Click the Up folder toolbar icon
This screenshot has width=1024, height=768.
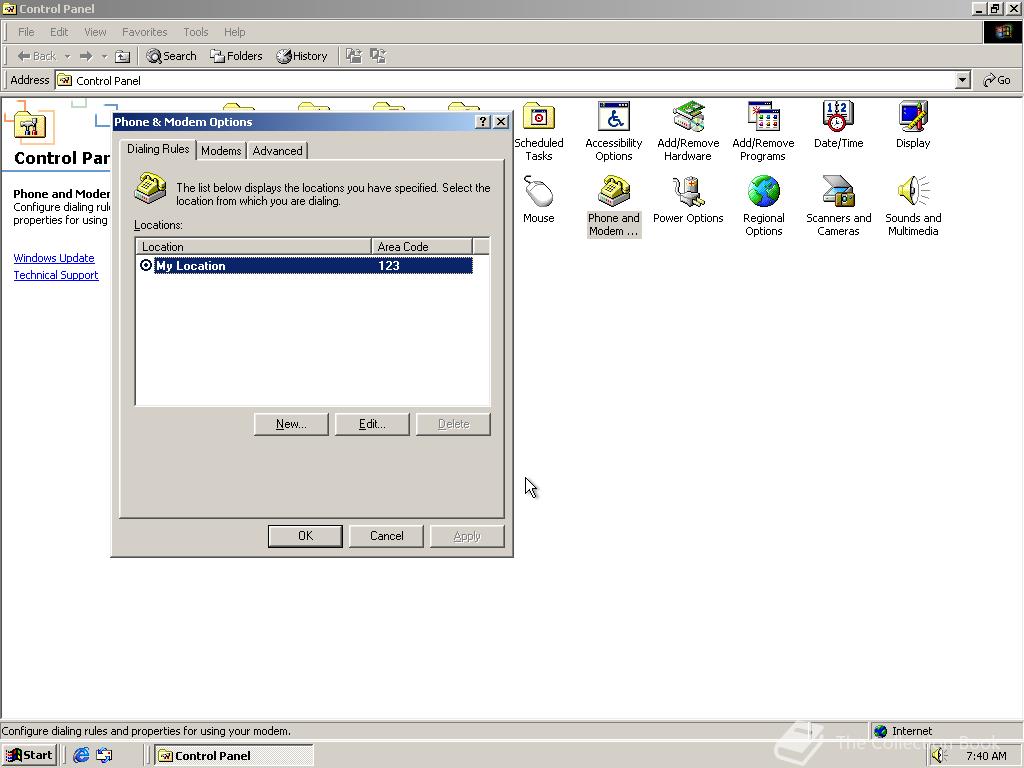tap(122, 56)
